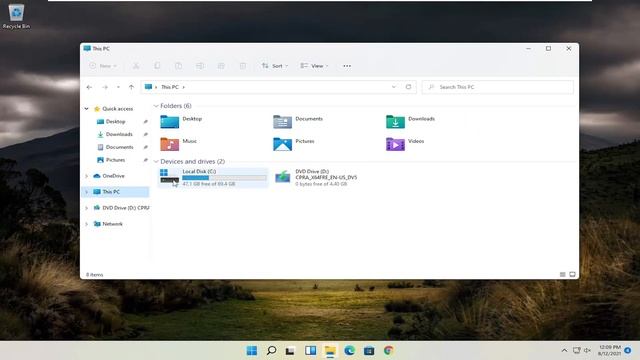Click the Rename icon in toolbar
Viewport: 640px width, 360px height.
pos(200,66)
